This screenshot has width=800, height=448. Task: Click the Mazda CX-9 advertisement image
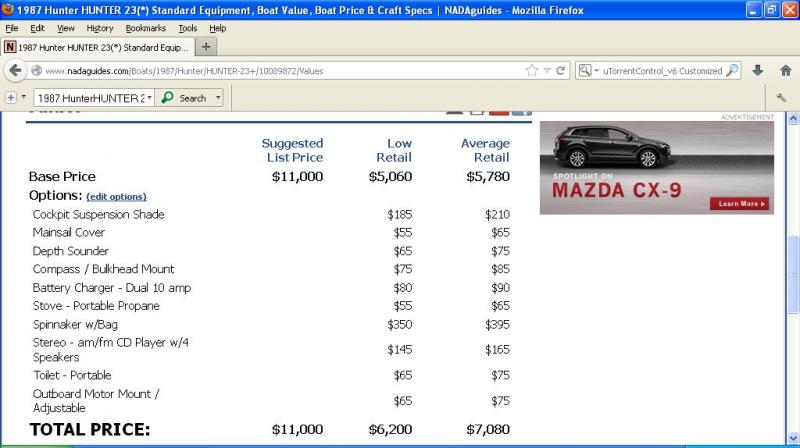[657, 167]
